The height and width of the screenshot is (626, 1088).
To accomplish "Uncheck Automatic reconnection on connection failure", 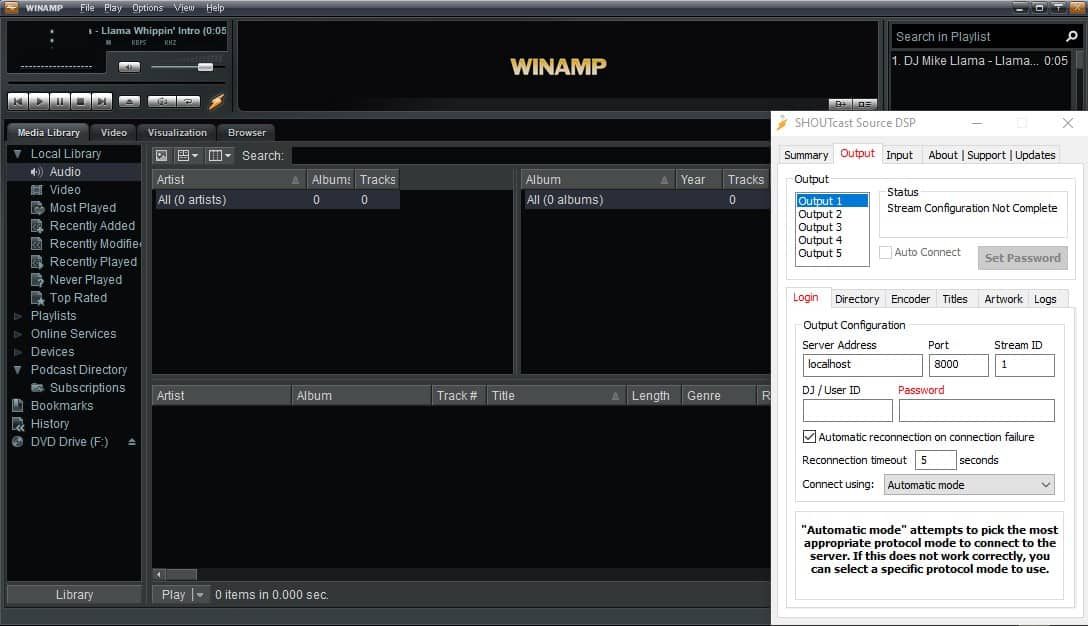I will click(x=809, y=437).
